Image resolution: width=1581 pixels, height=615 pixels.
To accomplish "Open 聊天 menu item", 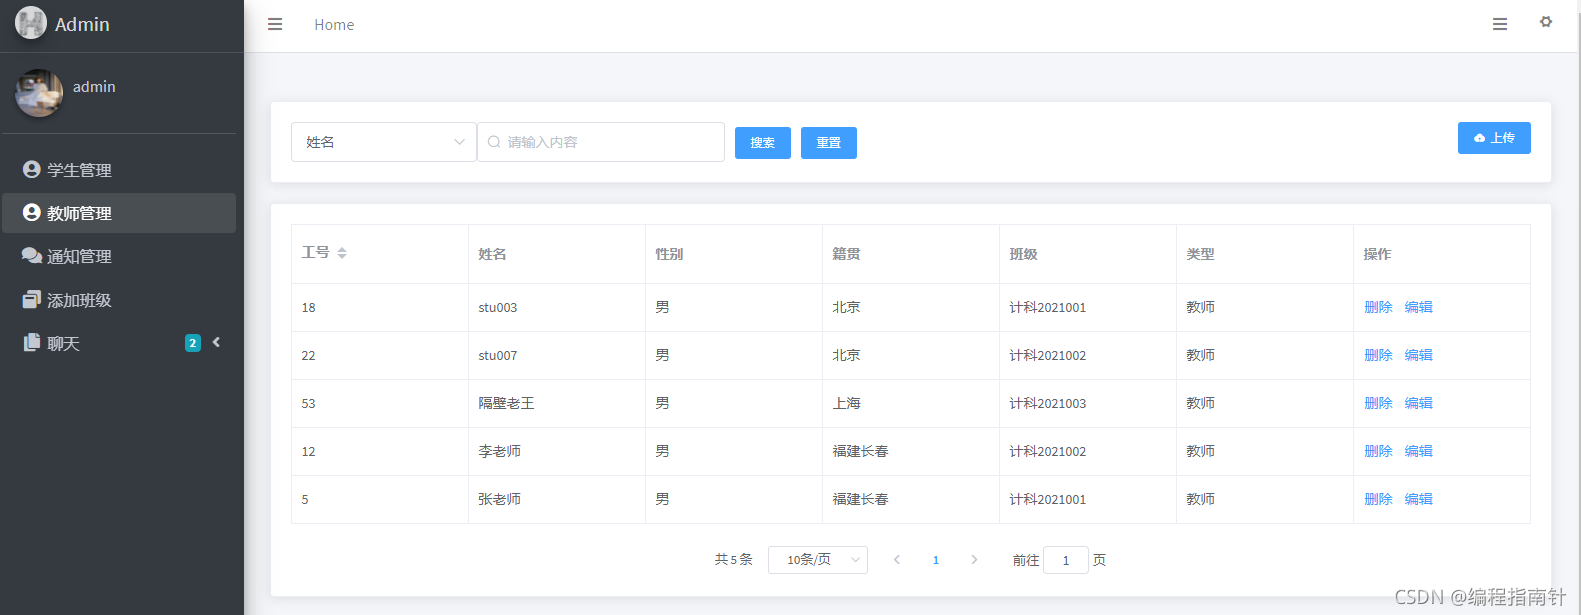I will click(119, 343).
